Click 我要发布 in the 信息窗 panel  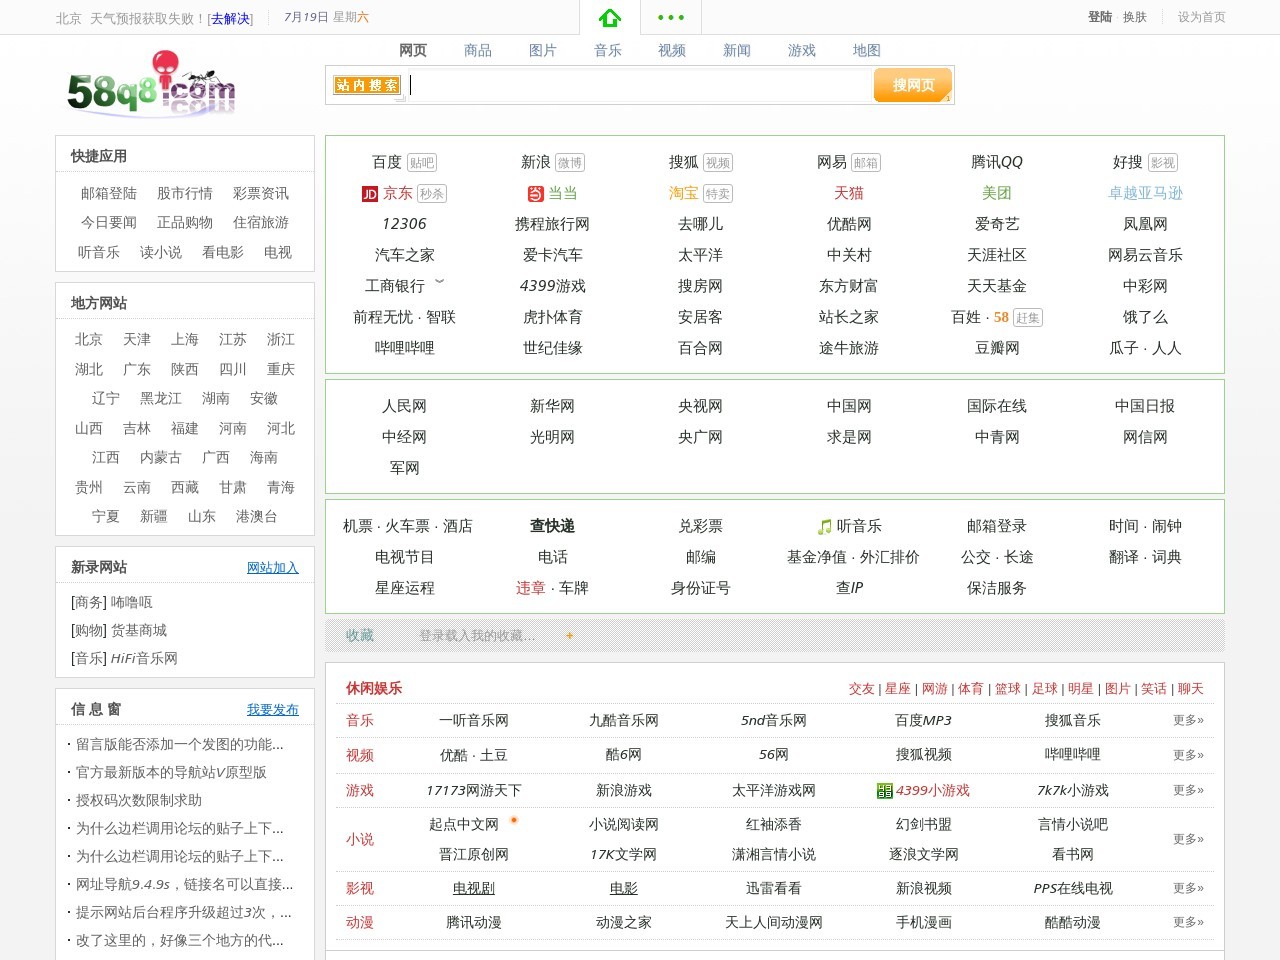pos(273,709)
